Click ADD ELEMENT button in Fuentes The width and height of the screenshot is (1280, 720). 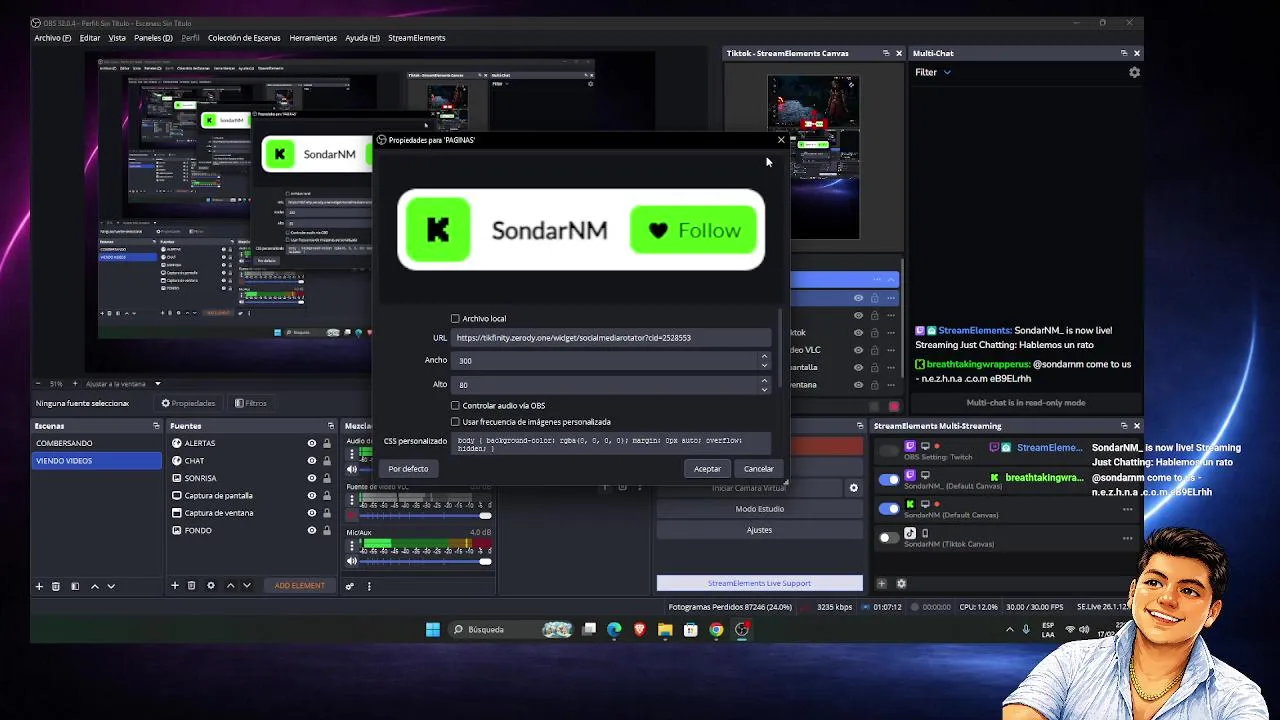click(x=299, y=586)
